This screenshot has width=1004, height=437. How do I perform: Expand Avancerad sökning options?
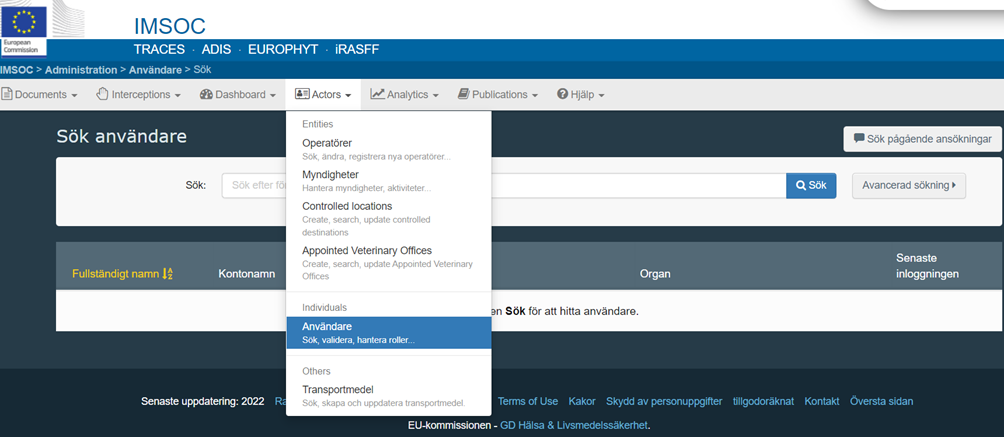pyautogui.click(x=909, y=186)
